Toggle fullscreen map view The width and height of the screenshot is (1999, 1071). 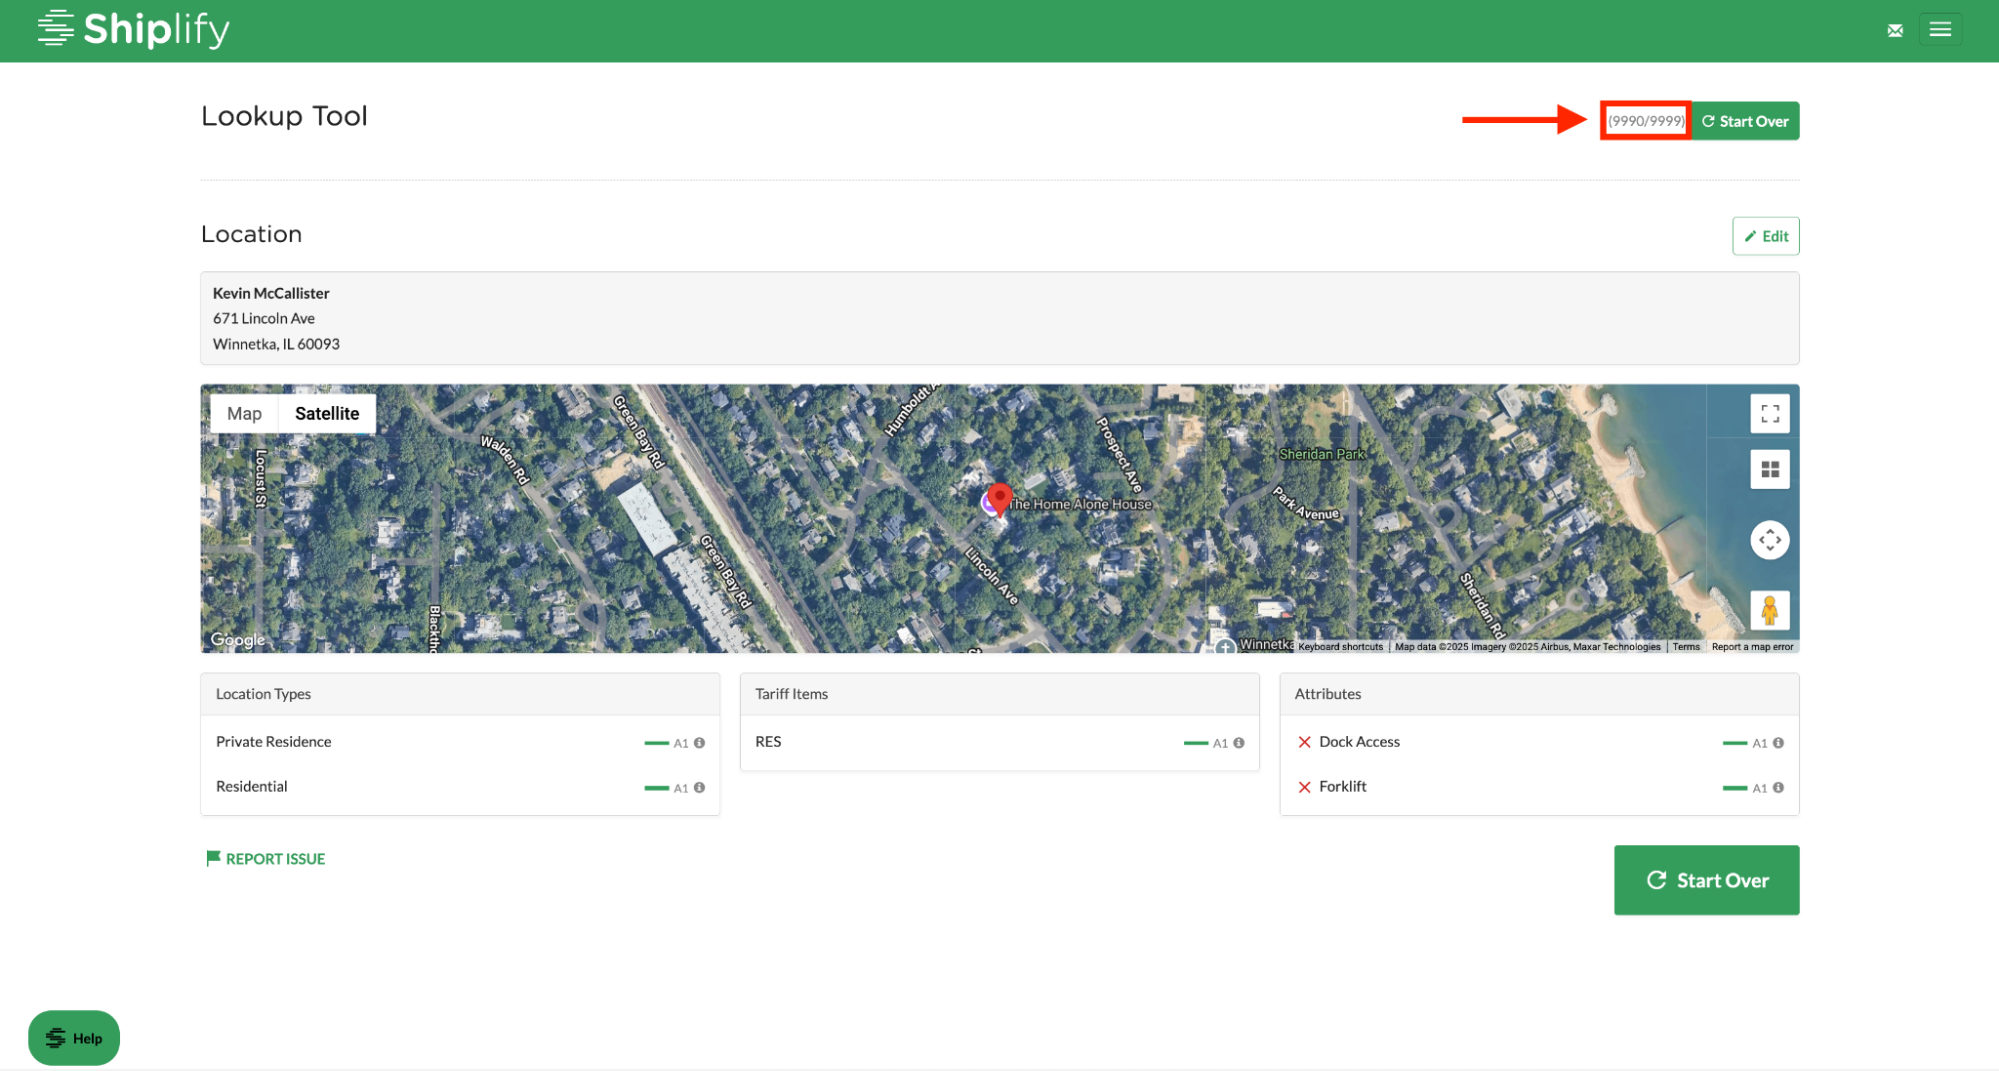(1769, 414)
